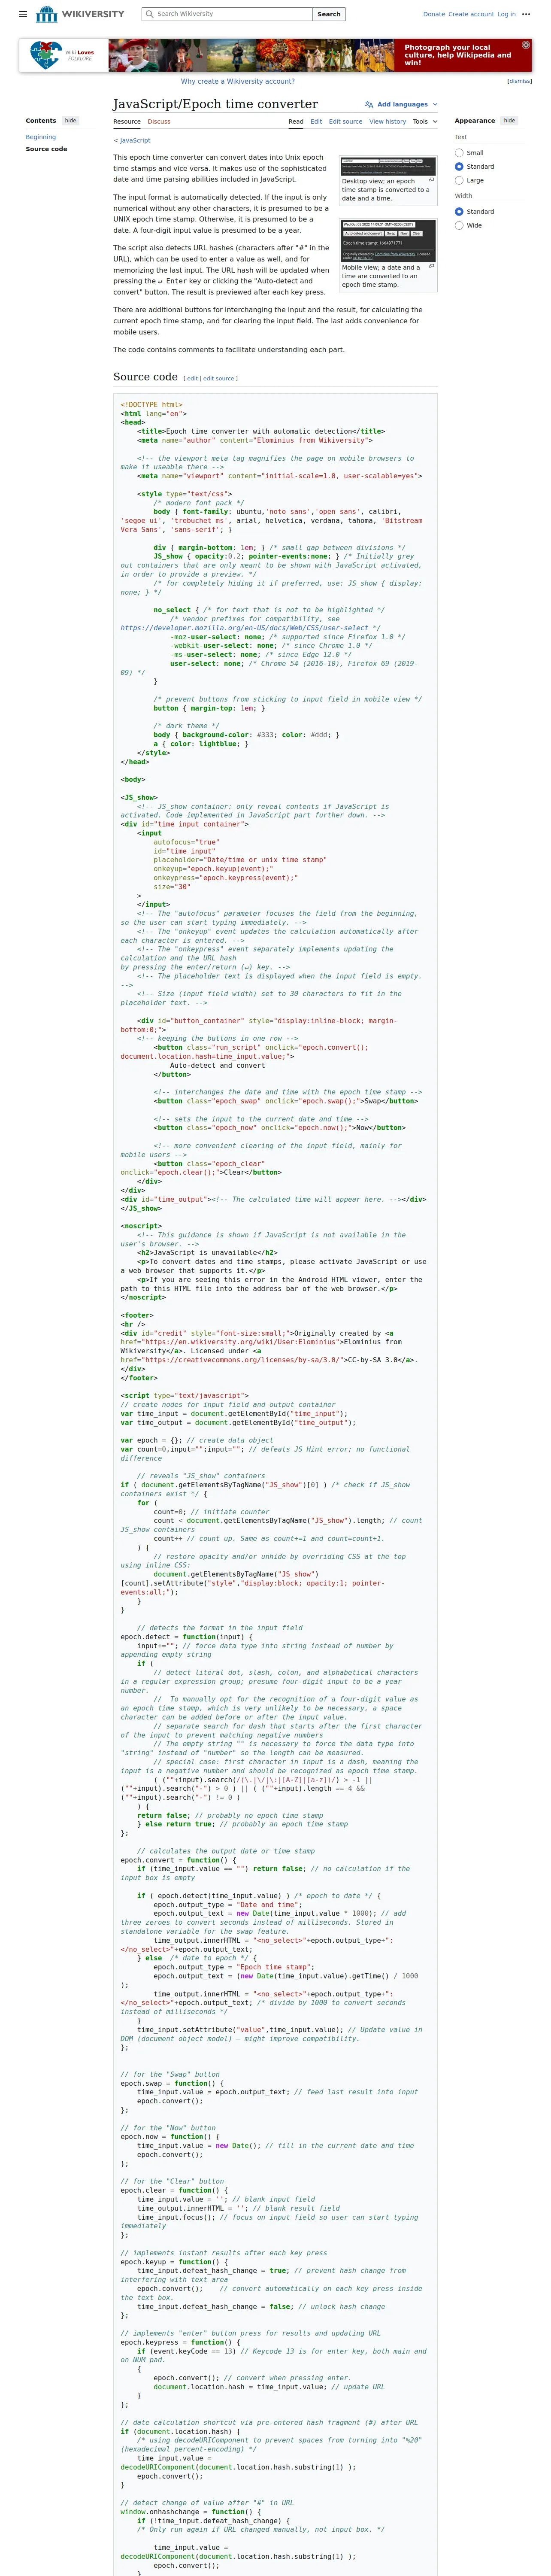The width and height of the screenshot is (551, 2576).
Task: Hide the Contents sidebar
Action: point(70,120)
